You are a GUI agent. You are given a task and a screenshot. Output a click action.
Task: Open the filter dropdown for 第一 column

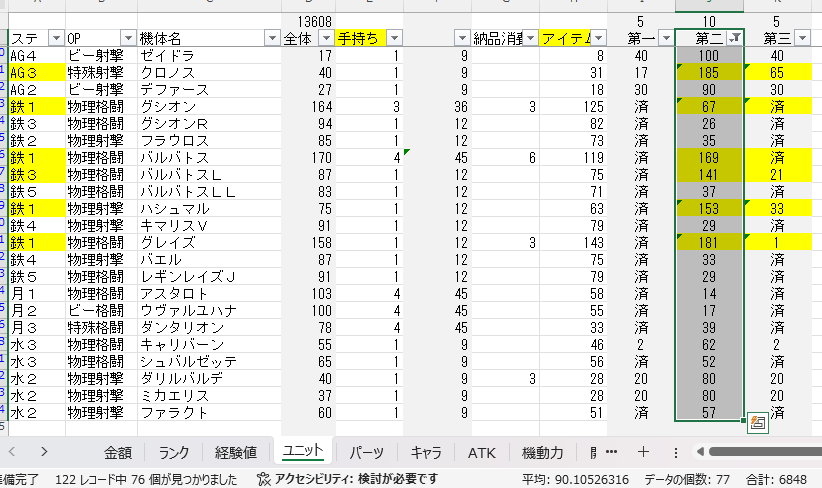(666, 38)
